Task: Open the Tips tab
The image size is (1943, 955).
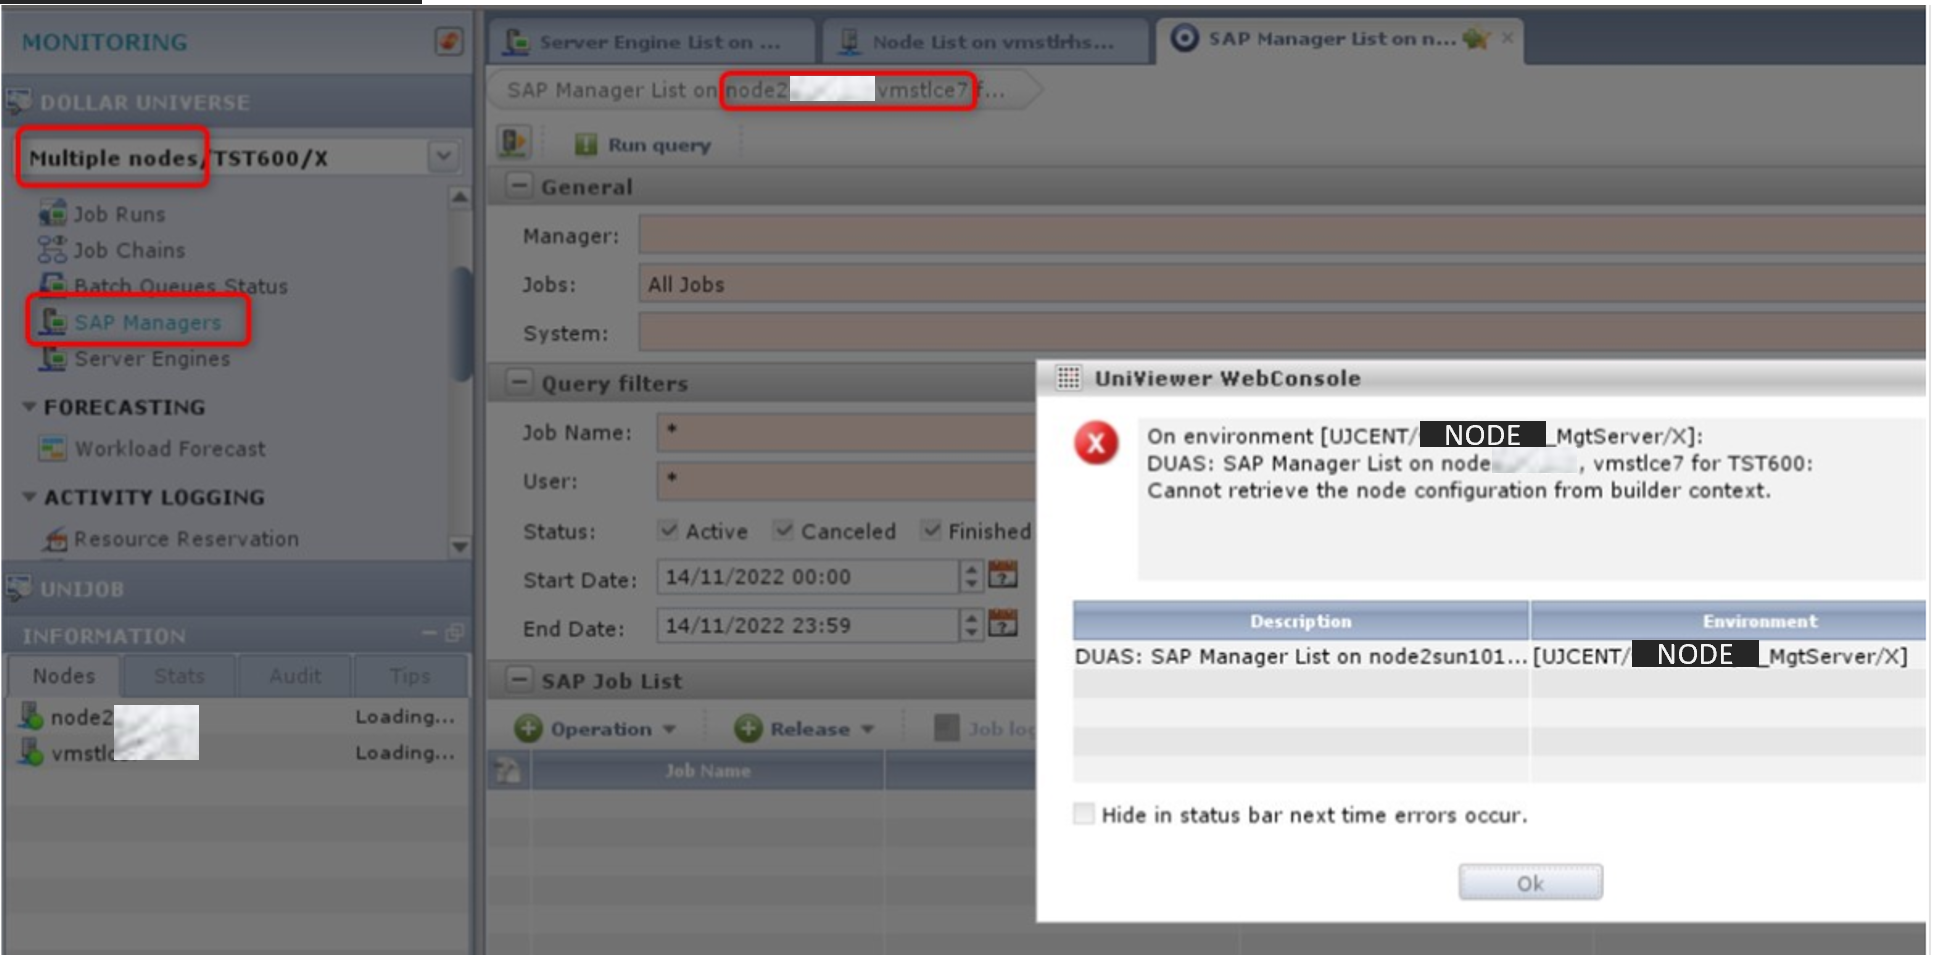Action: 410,676
